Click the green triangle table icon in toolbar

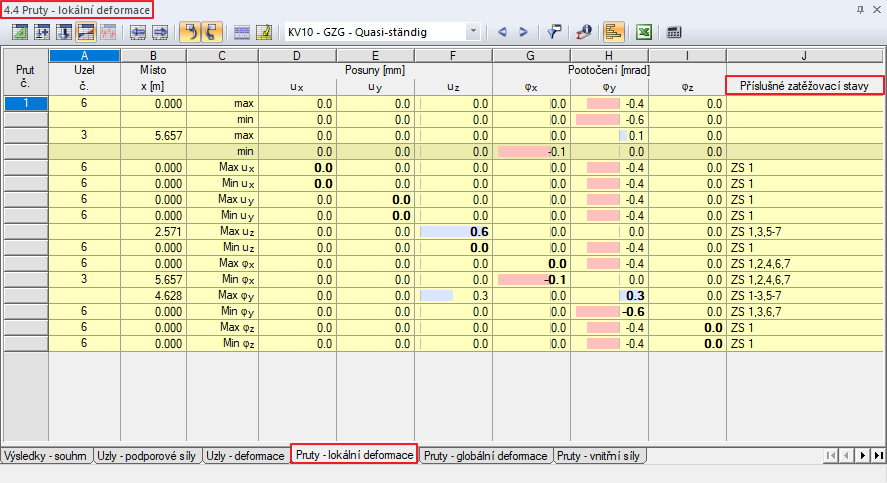[x=20, y=32]
